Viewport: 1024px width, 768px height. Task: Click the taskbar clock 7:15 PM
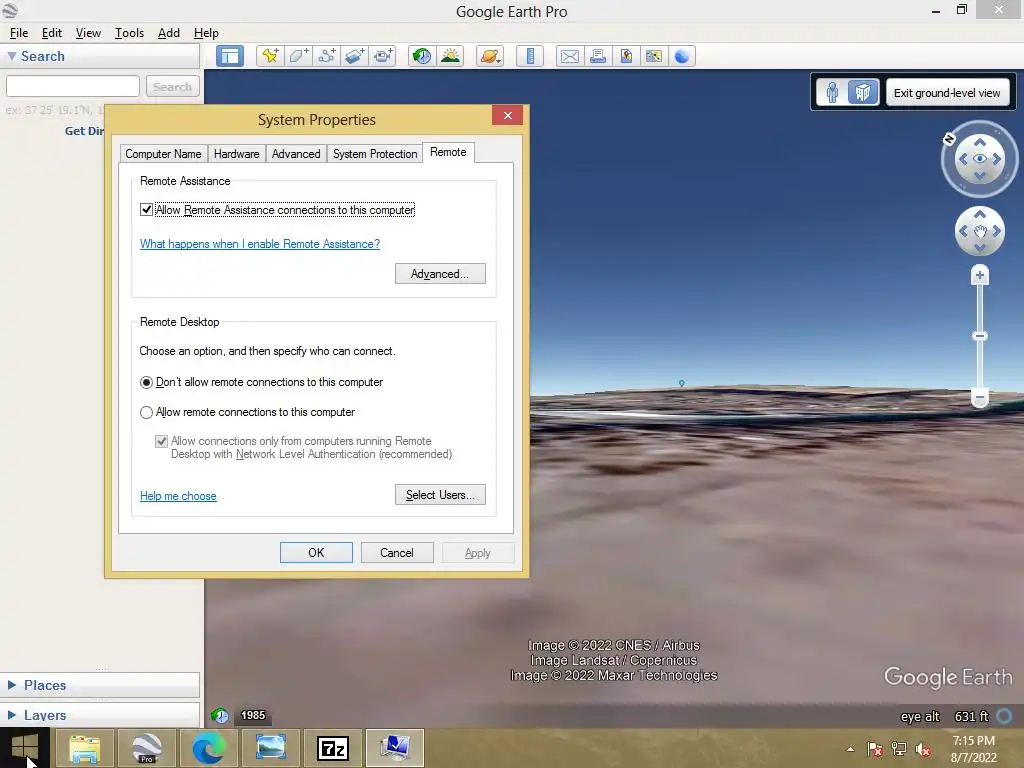pos(973,741)
